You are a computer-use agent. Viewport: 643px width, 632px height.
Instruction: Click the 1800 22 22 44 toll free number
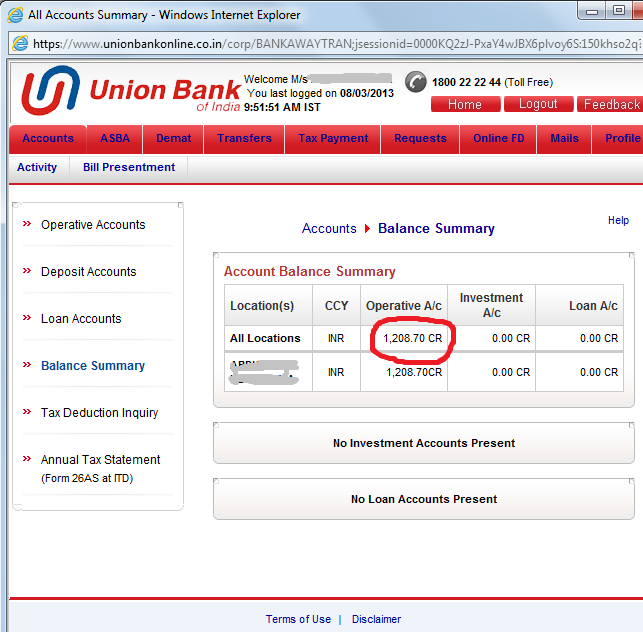pyautogui.click(x=466, y=82)
